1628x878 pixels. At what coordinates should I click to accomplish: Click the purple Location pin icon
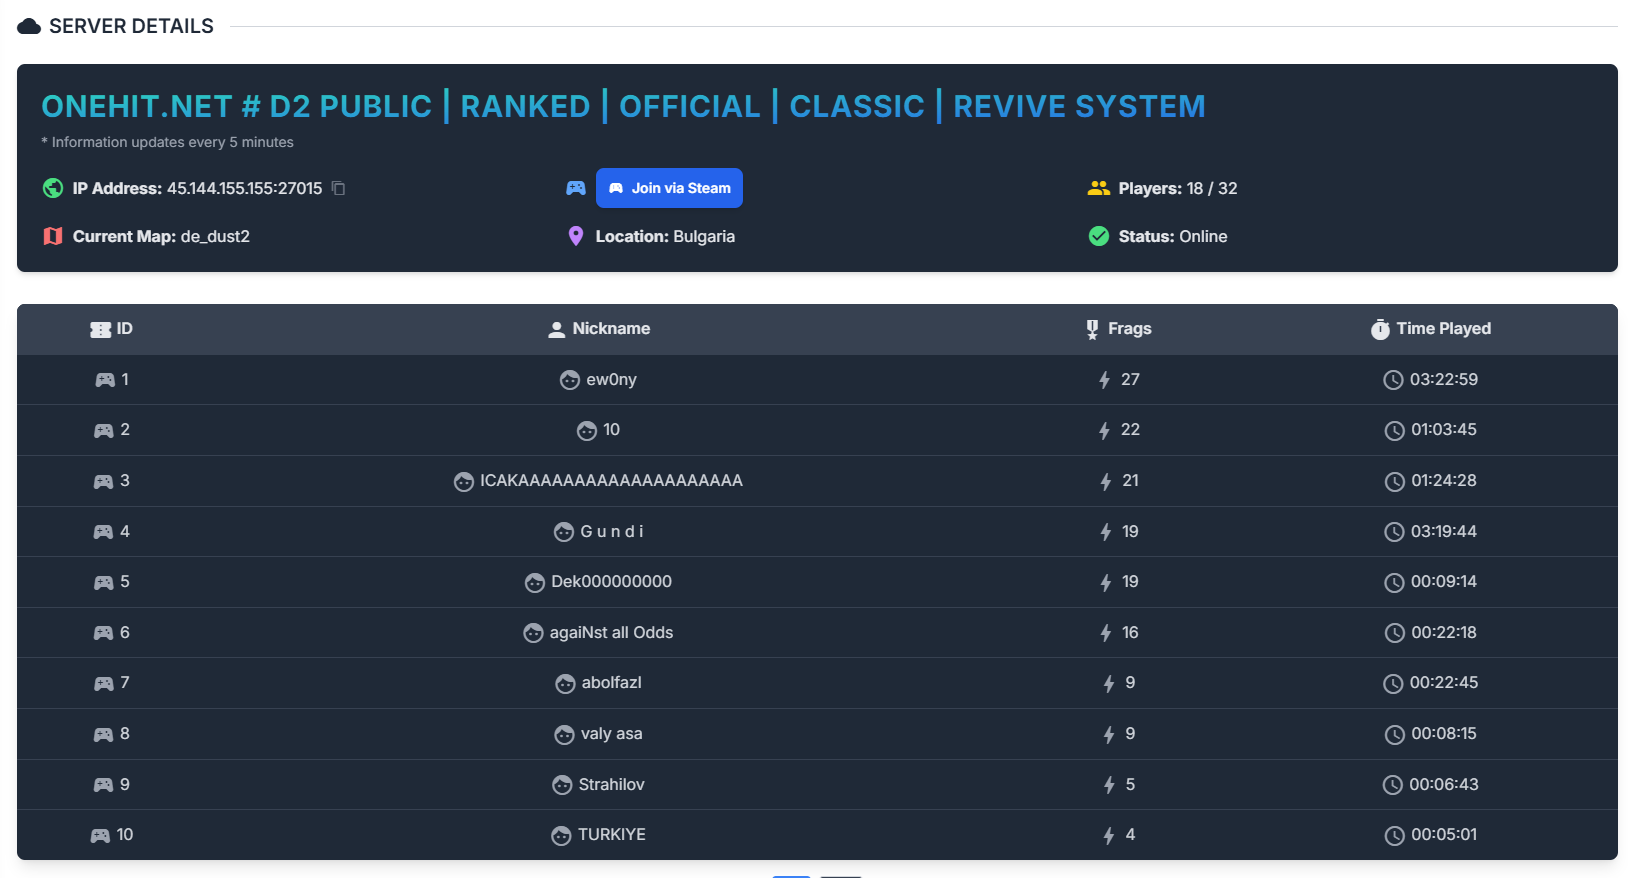[575, 236]
